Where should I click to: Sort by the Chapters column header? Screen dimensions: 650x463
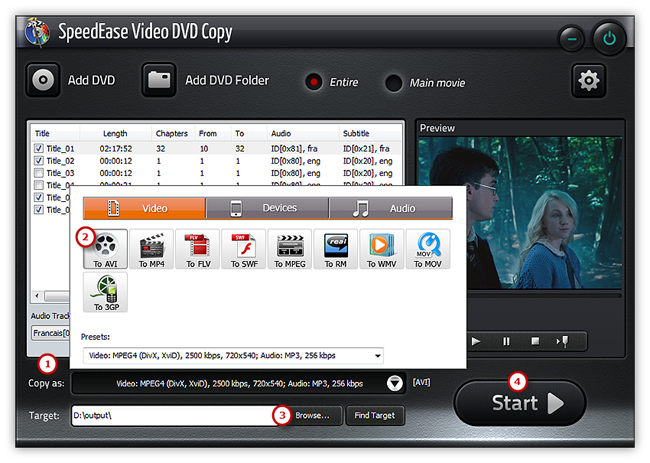[172, 133]
